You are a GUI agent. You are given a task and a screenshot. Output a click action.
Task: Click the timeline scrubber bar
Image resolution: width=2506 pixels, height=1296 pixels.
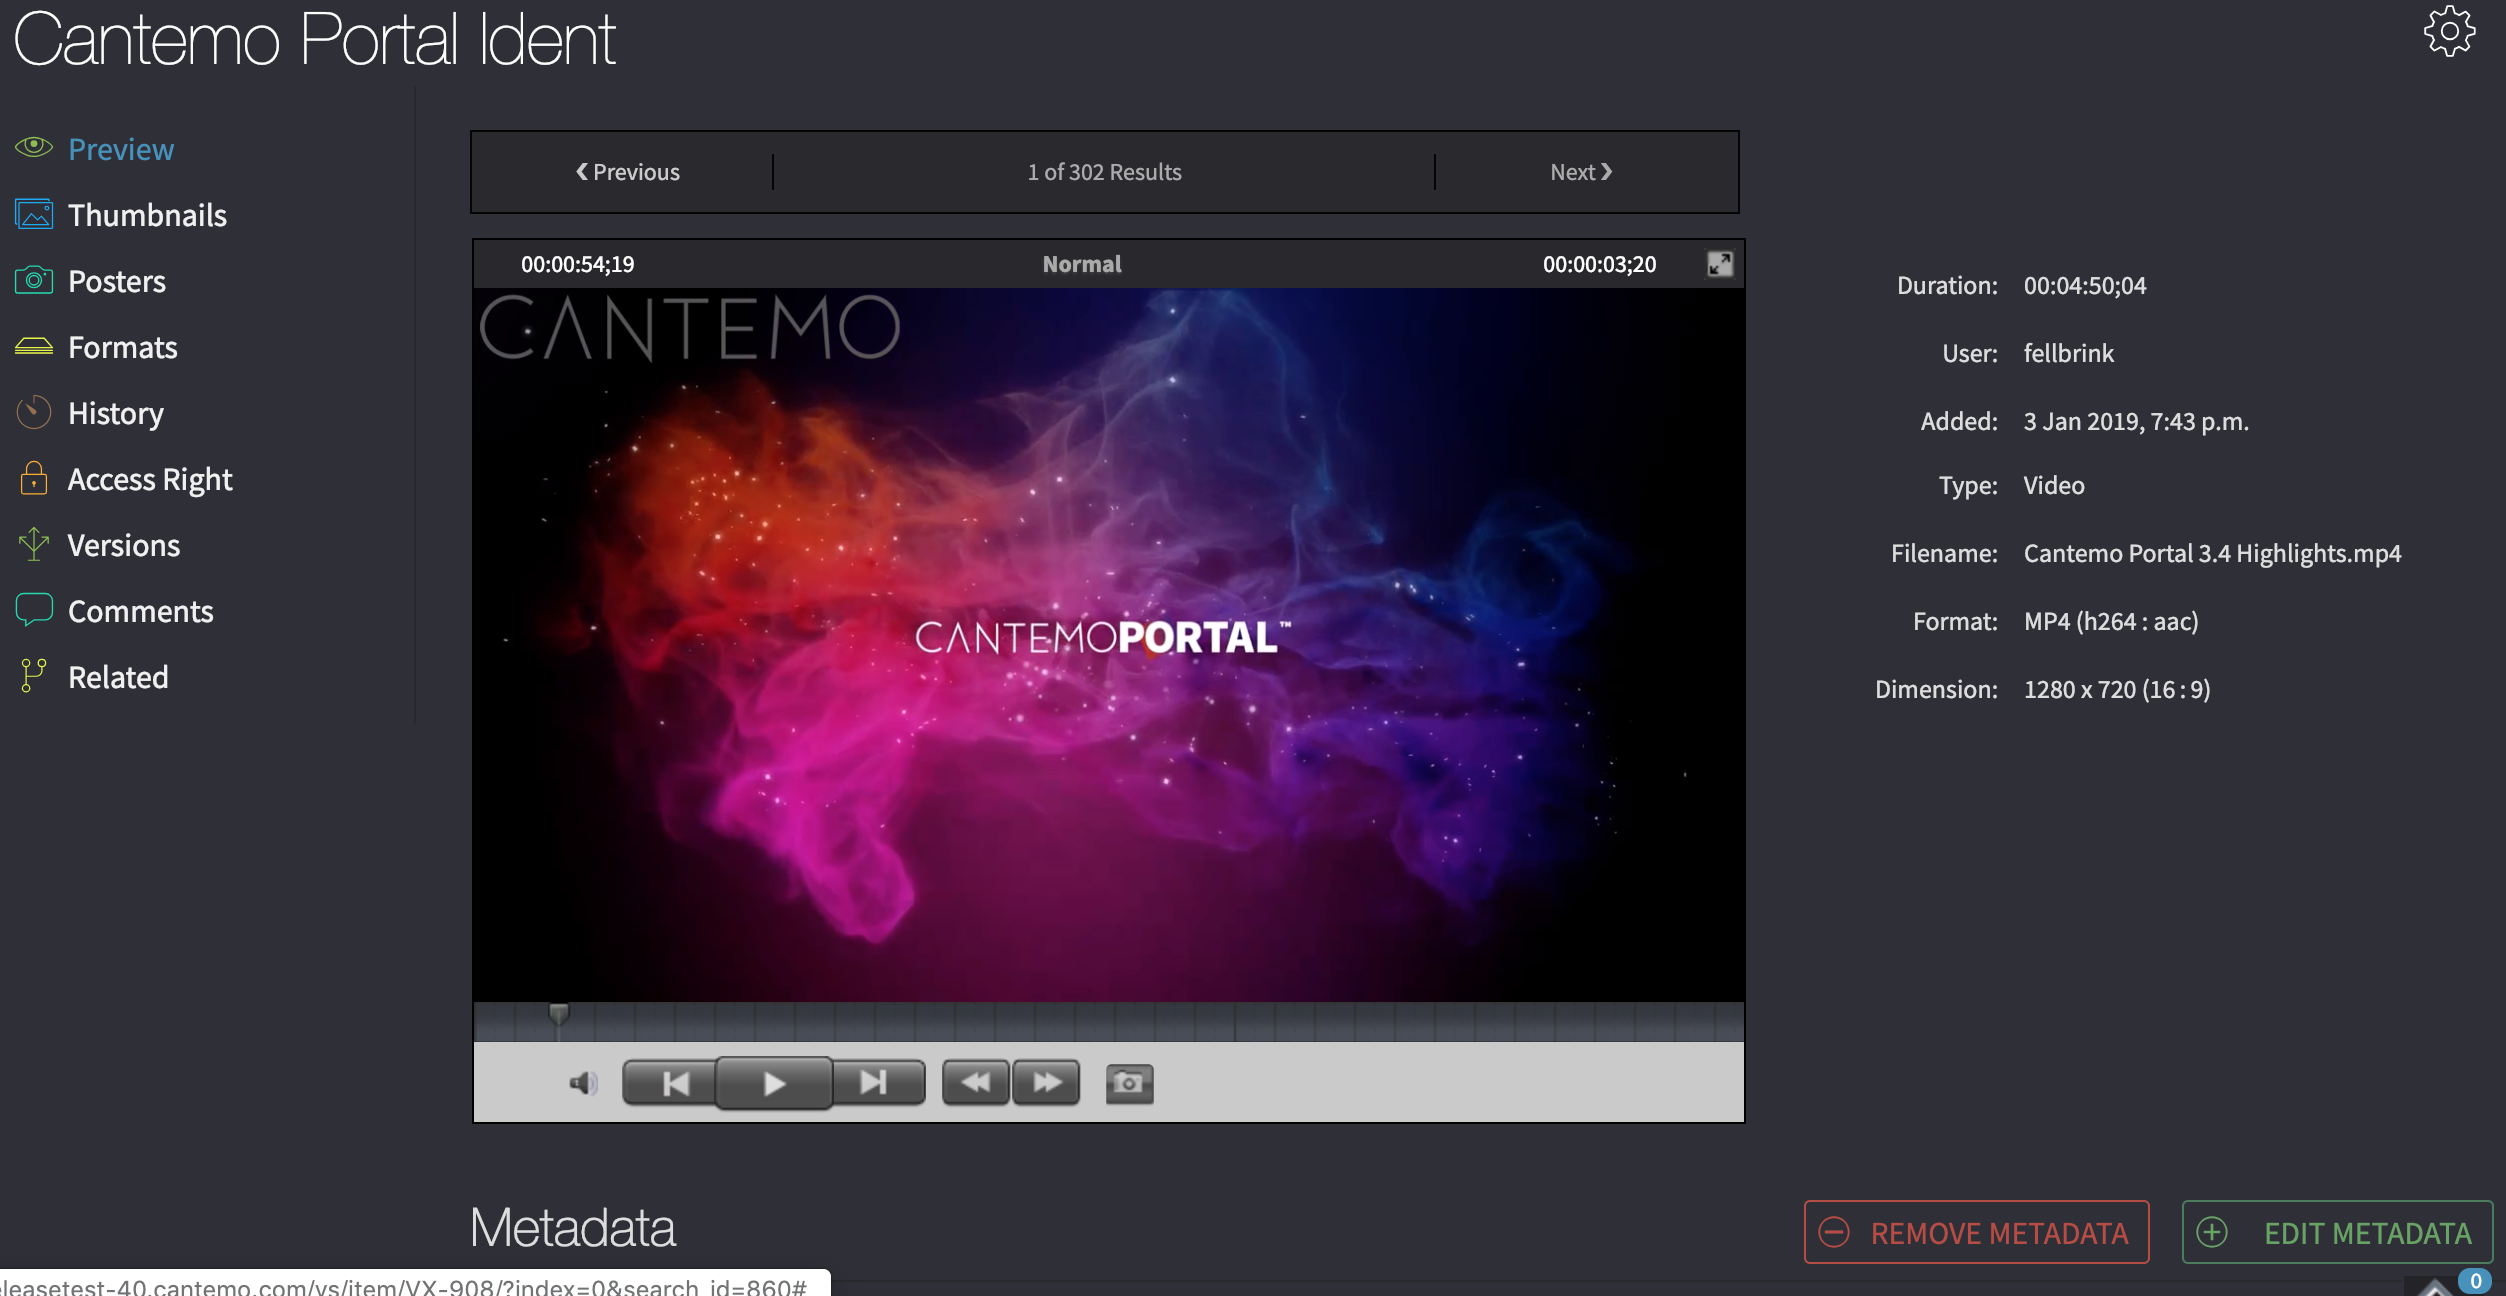(x=1109, y=1022)
